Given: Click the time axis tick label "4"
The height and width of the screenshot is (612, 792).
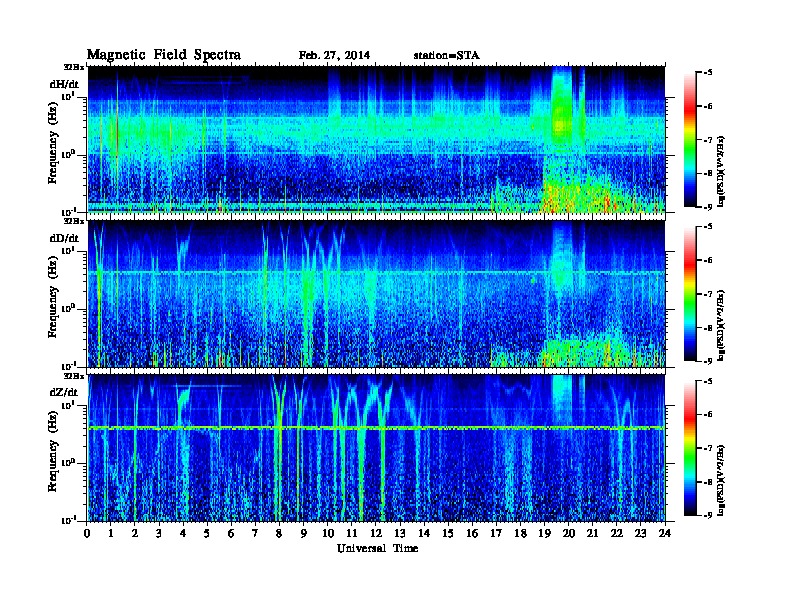Looking at the screenshot, I should (x=183, y=533).
